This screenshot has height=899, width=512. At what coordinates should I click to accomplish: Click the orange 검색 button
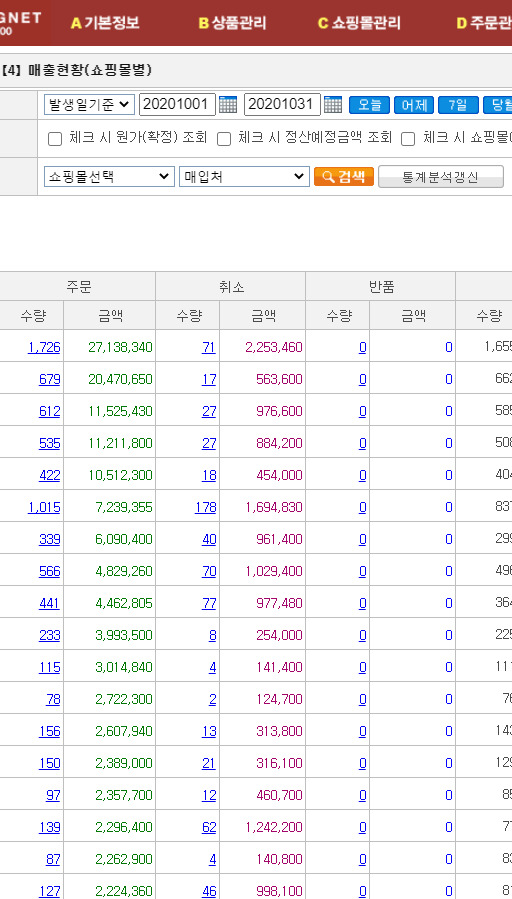(344, 177)
